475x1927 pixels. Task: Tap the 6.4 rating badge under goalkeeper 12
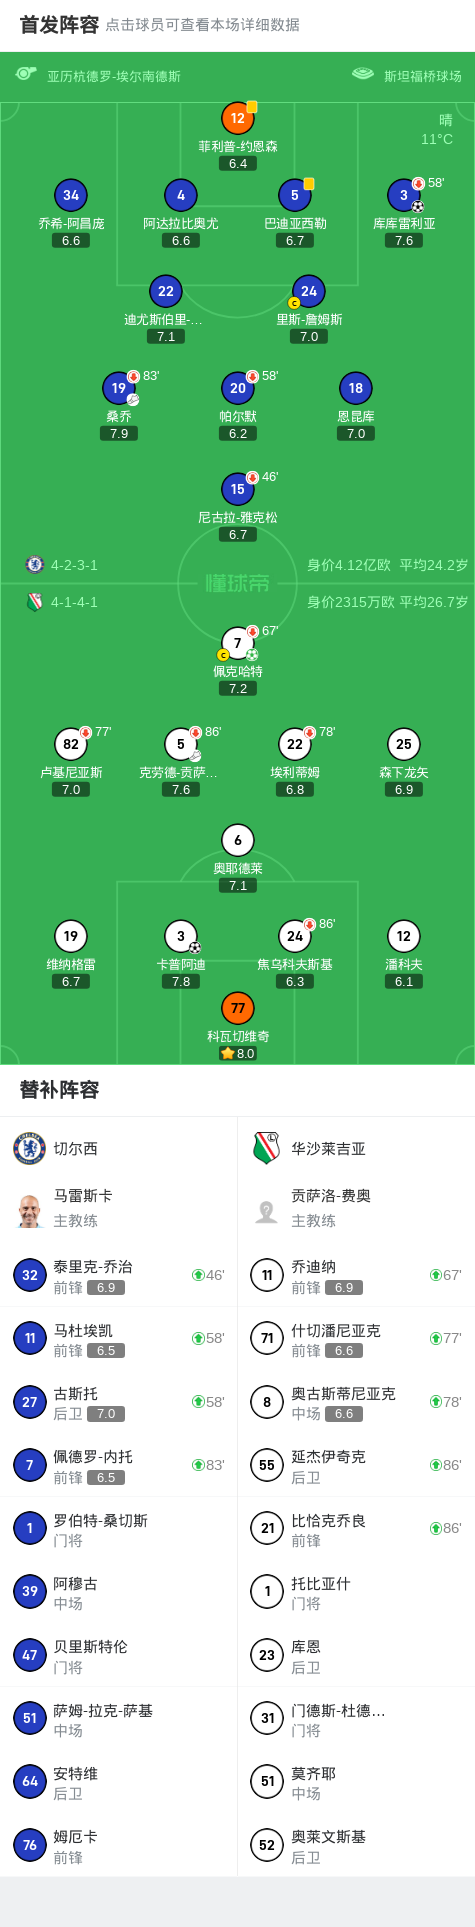(x=238, y=163)
